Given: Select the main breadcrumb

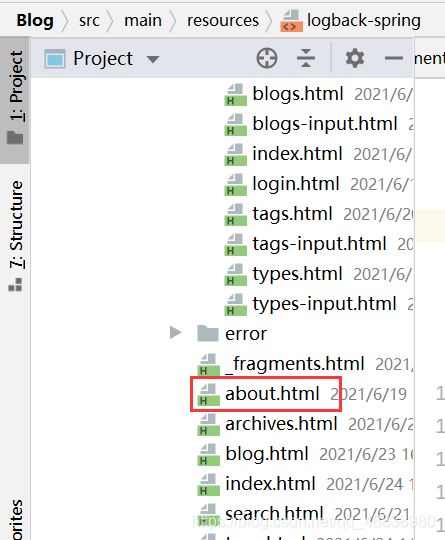Looking at the screenshot, I should [x=143, y=20].
